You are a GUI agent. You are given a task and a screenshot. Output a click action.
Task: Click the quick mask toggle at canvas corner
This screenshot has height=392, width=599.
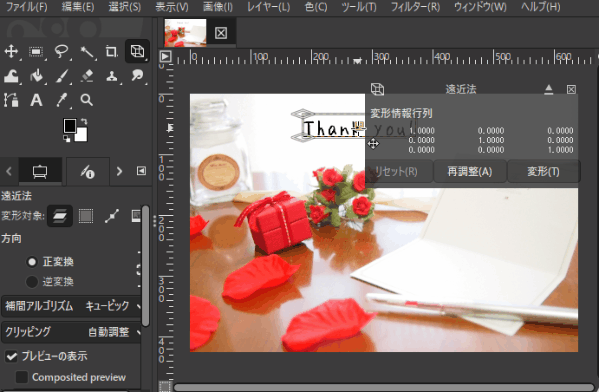tap(165, 387)
